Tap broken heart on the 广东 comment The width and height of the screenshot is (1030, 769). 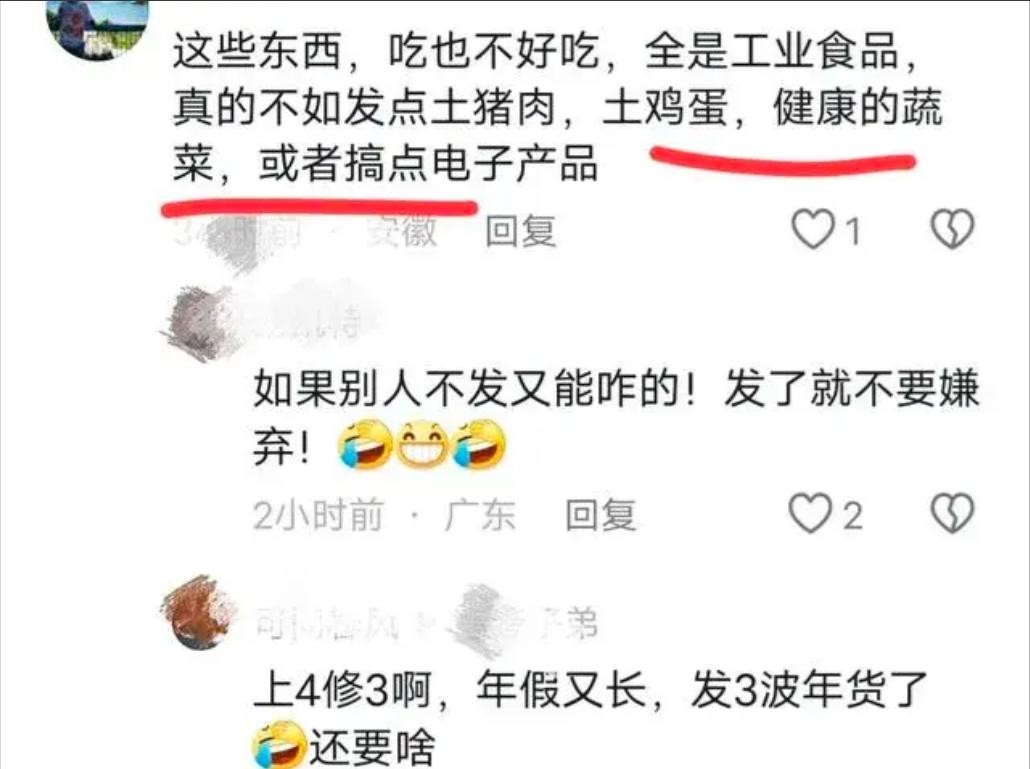click(952, 514)
